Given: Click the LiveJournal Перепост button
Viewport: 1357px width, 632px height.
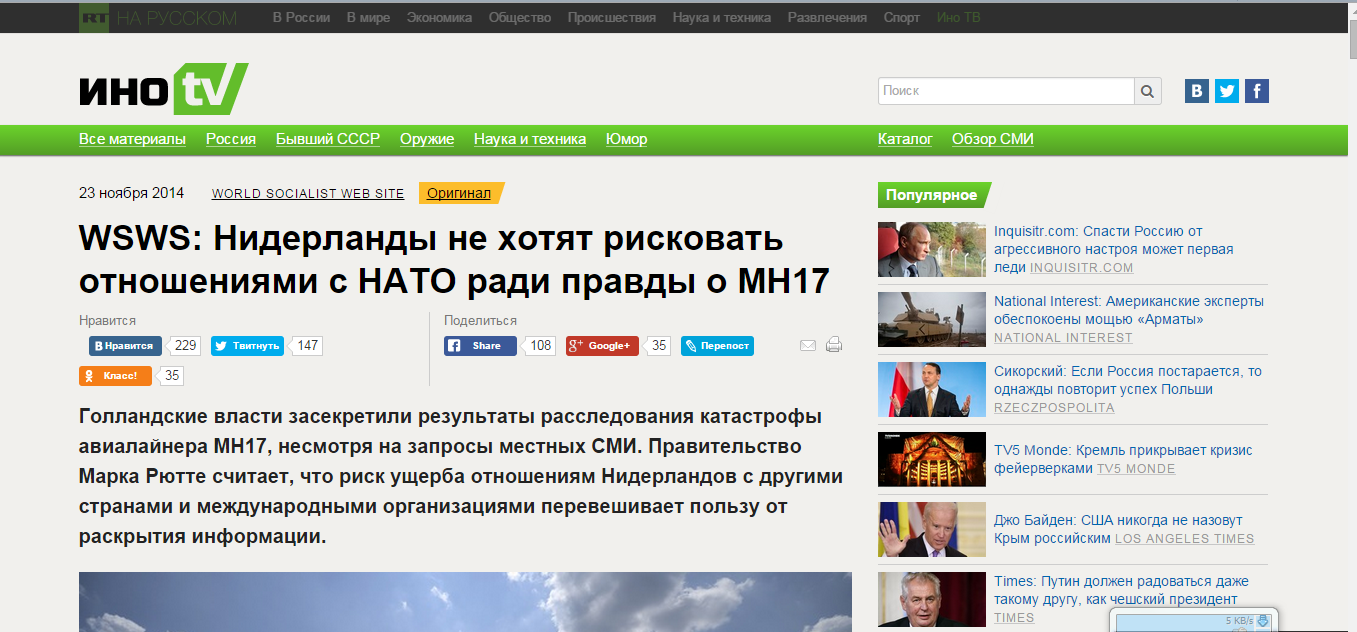Looking at the screenshot, I should click(x=717, y=346).
